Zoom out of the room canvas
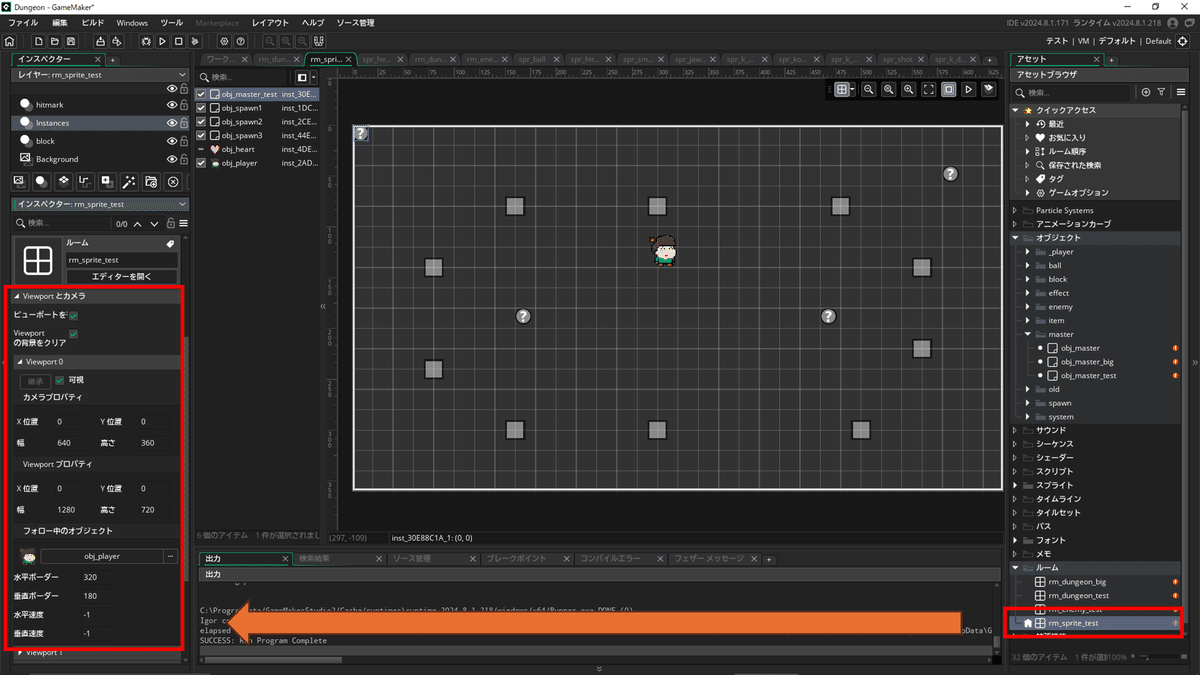1200x675 pixels. (x=868, y=89)
